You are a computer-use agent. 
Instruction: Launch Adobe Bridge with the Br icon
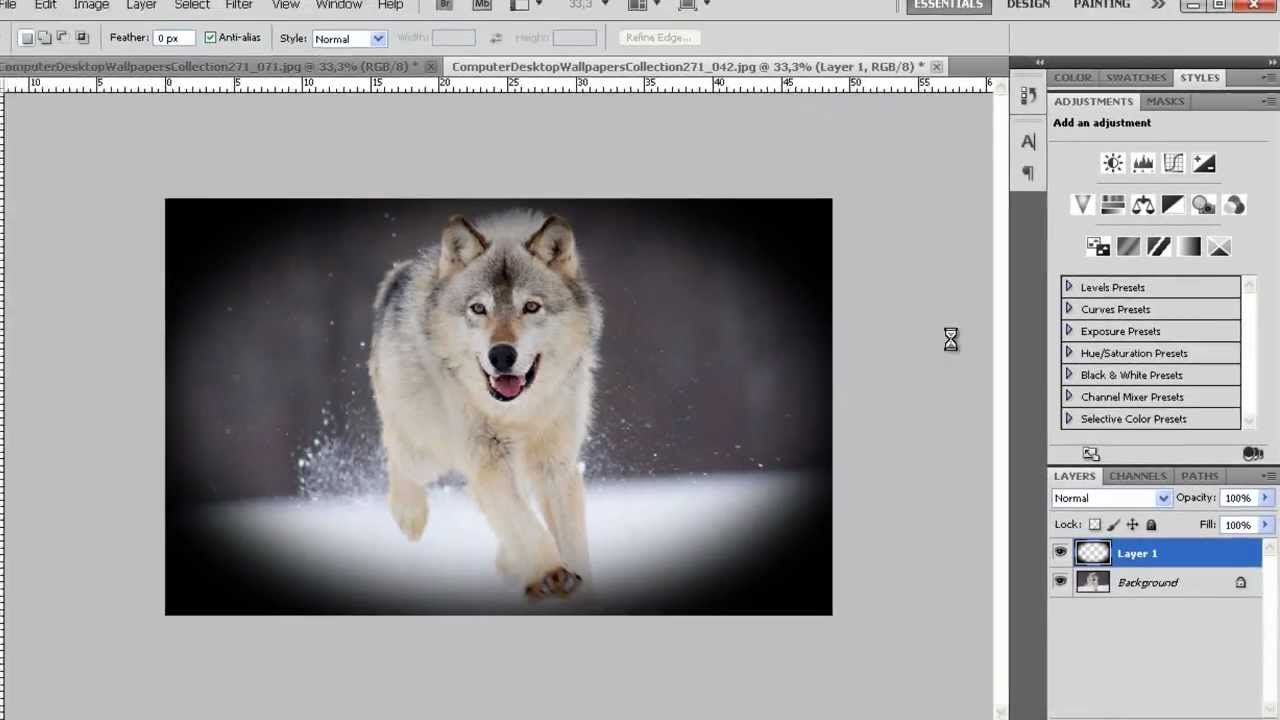pyautogui.click(x=445, y=5)
